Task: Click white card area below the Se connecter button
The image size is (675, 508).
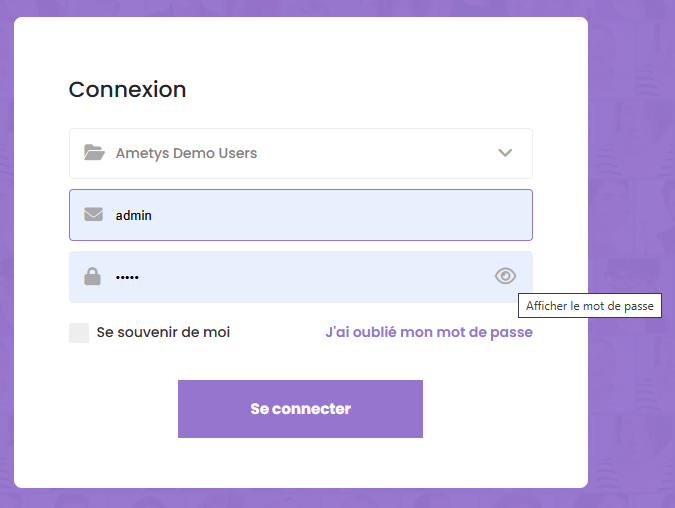Action: click(300, 463)
